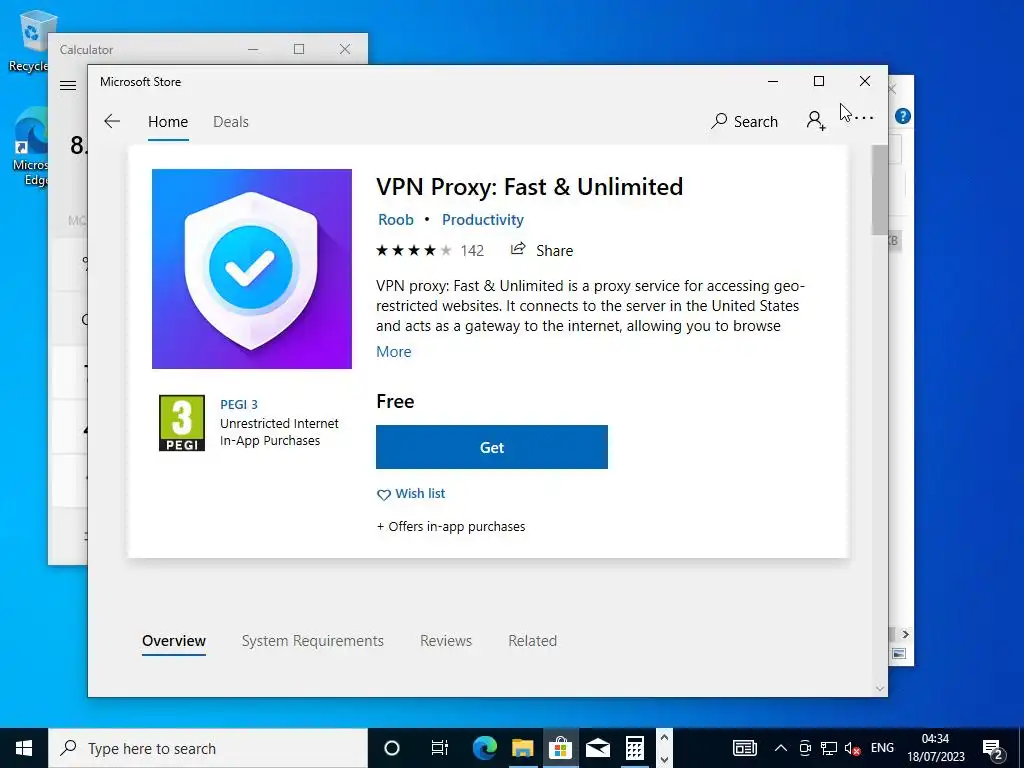Image resolution: width=1024 pixels, height=768 pixels.
Task: Click the Store scrollbar down arrow
Action: pyautogui.click(x=880, y=688)
